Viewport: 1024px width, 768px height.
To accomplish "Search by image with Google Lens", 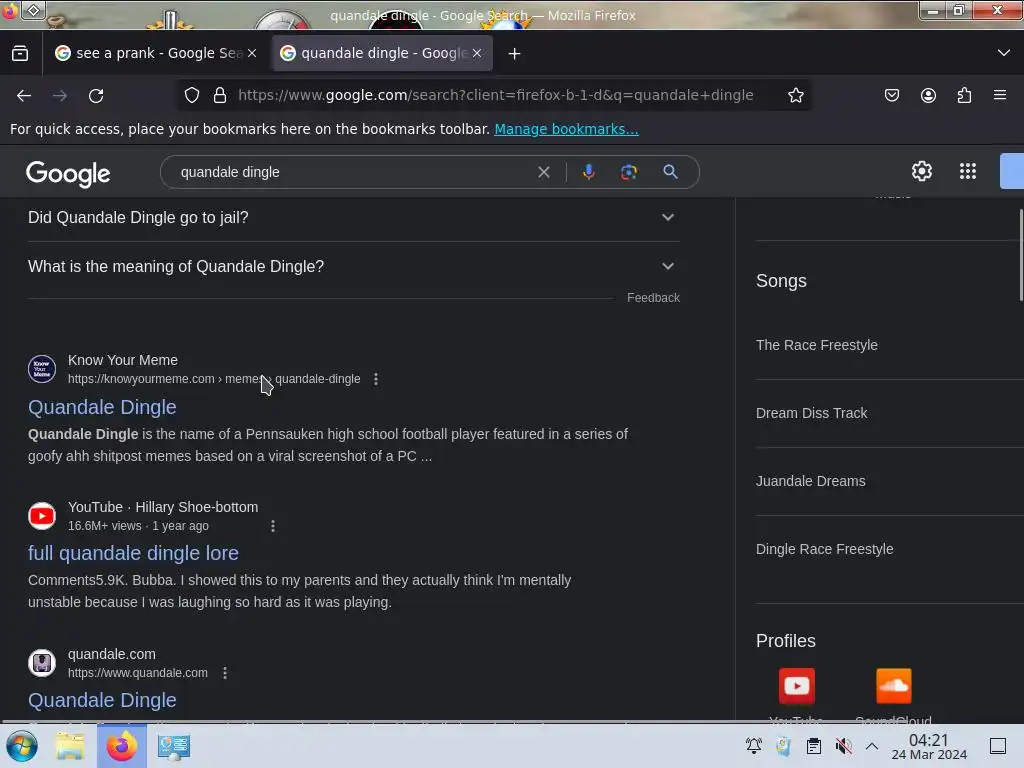I will point(628,172).
